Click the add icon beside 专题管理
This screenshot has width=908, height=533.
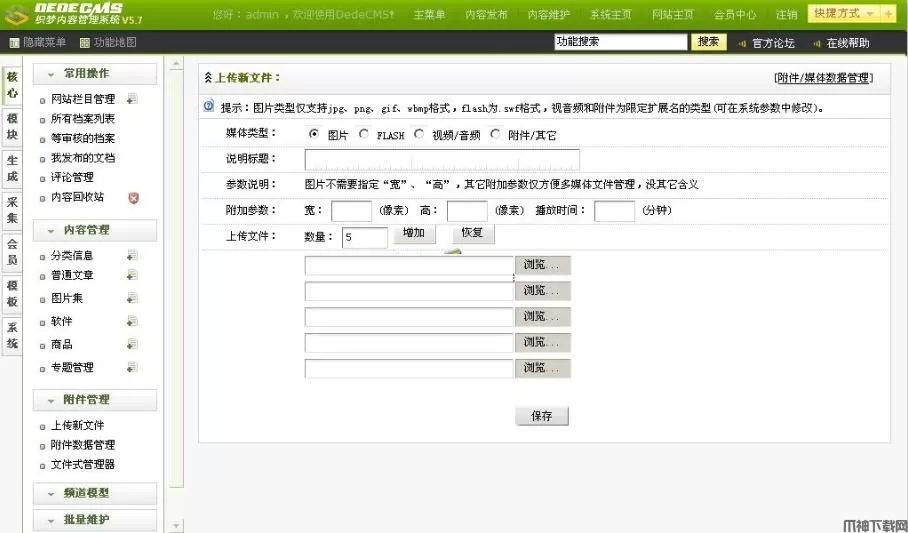pos(132,367)
